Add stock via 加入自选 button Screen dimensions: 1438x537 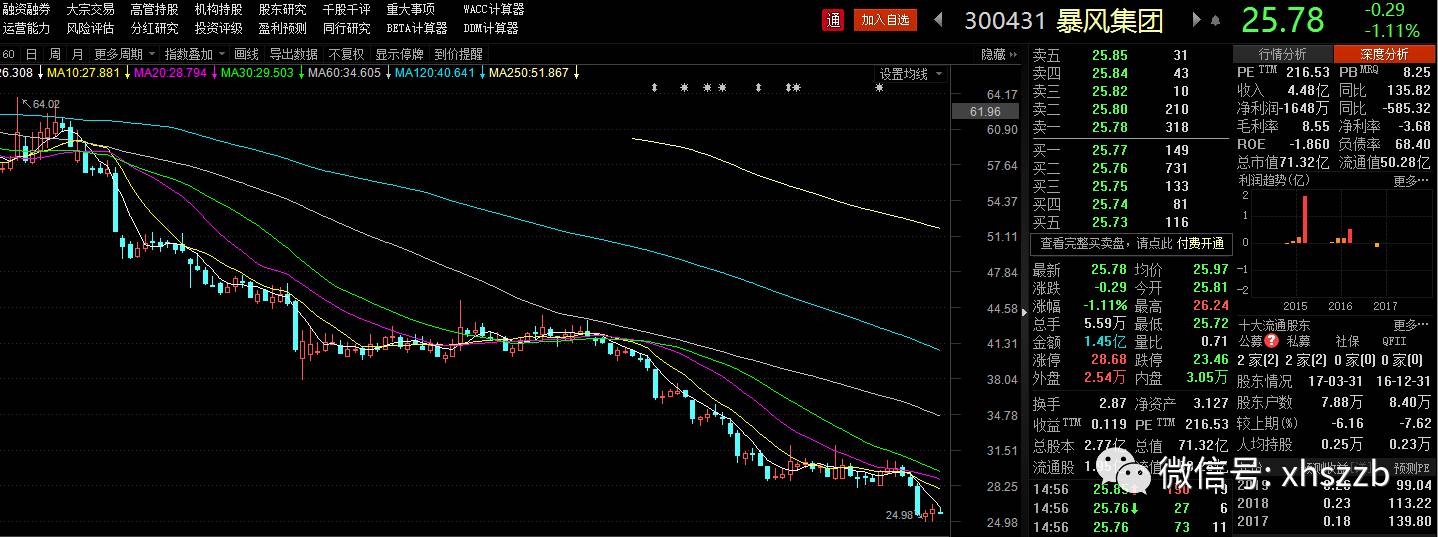885,19
